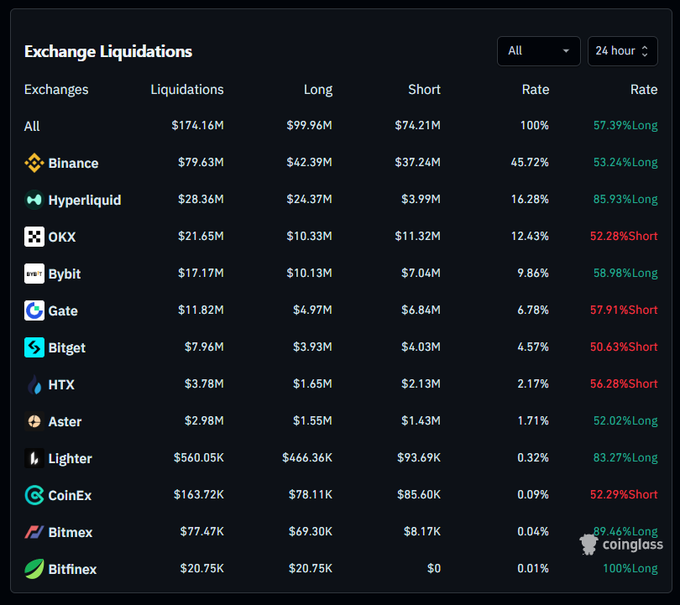Screen dimensions: 680x605
Task: Select the All row label
Action: [32, 126]
